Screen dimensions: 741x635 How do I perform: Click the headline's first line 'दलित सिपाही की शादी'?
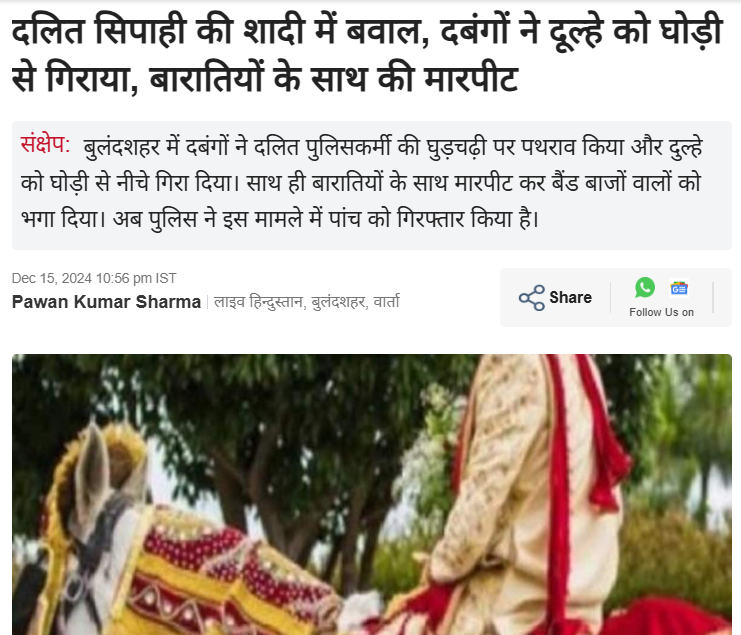pos(157,31)
